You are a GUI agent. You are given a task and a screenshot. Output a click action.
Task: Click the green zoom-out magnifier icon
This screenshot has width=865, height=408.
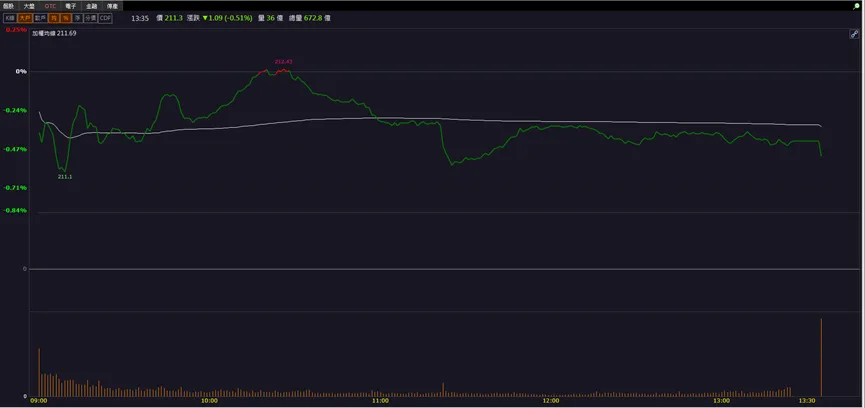[856, 6]
